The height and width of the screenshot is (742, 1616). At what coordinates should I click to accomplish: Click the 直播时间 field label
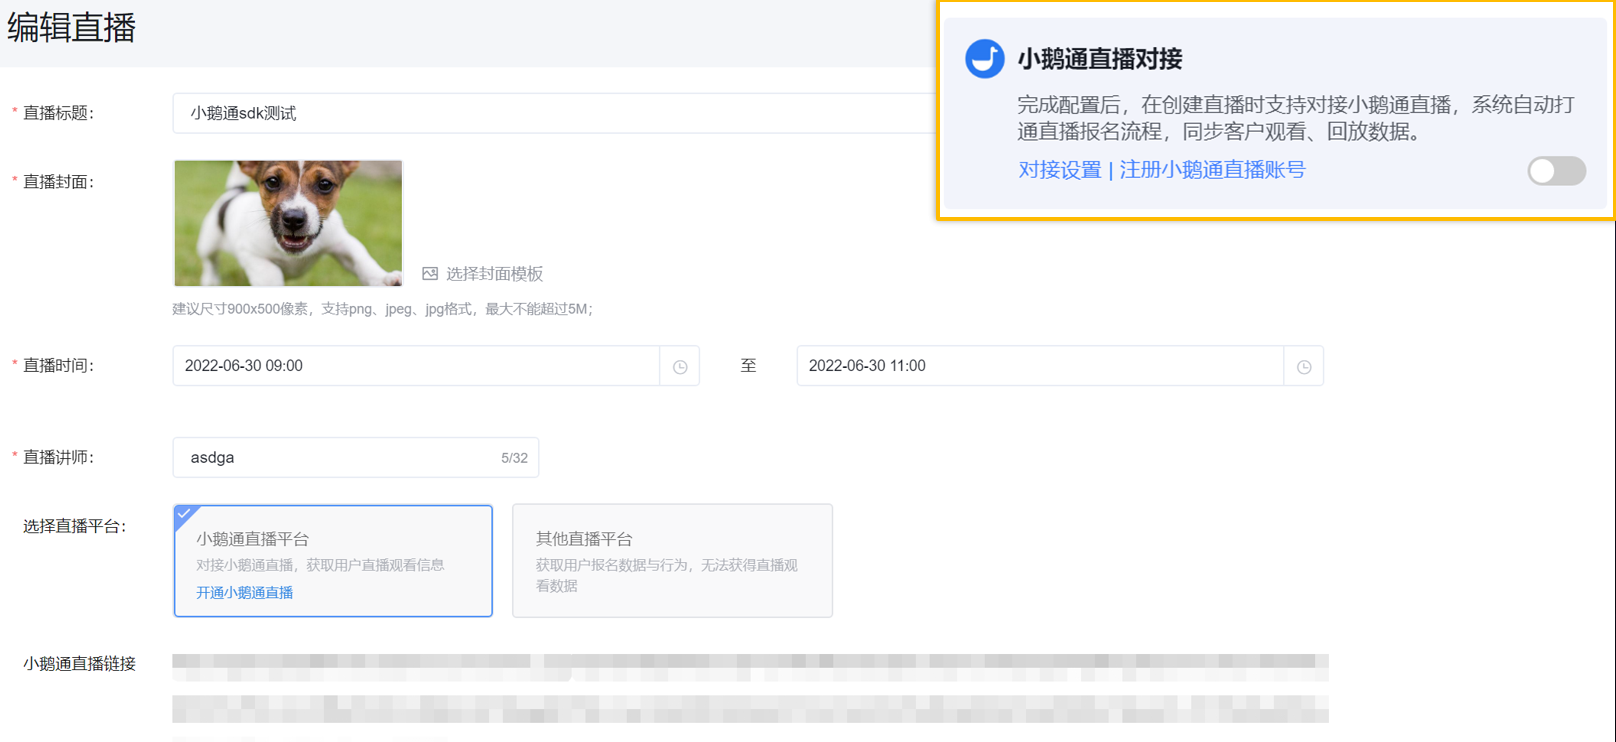(58, 366)
